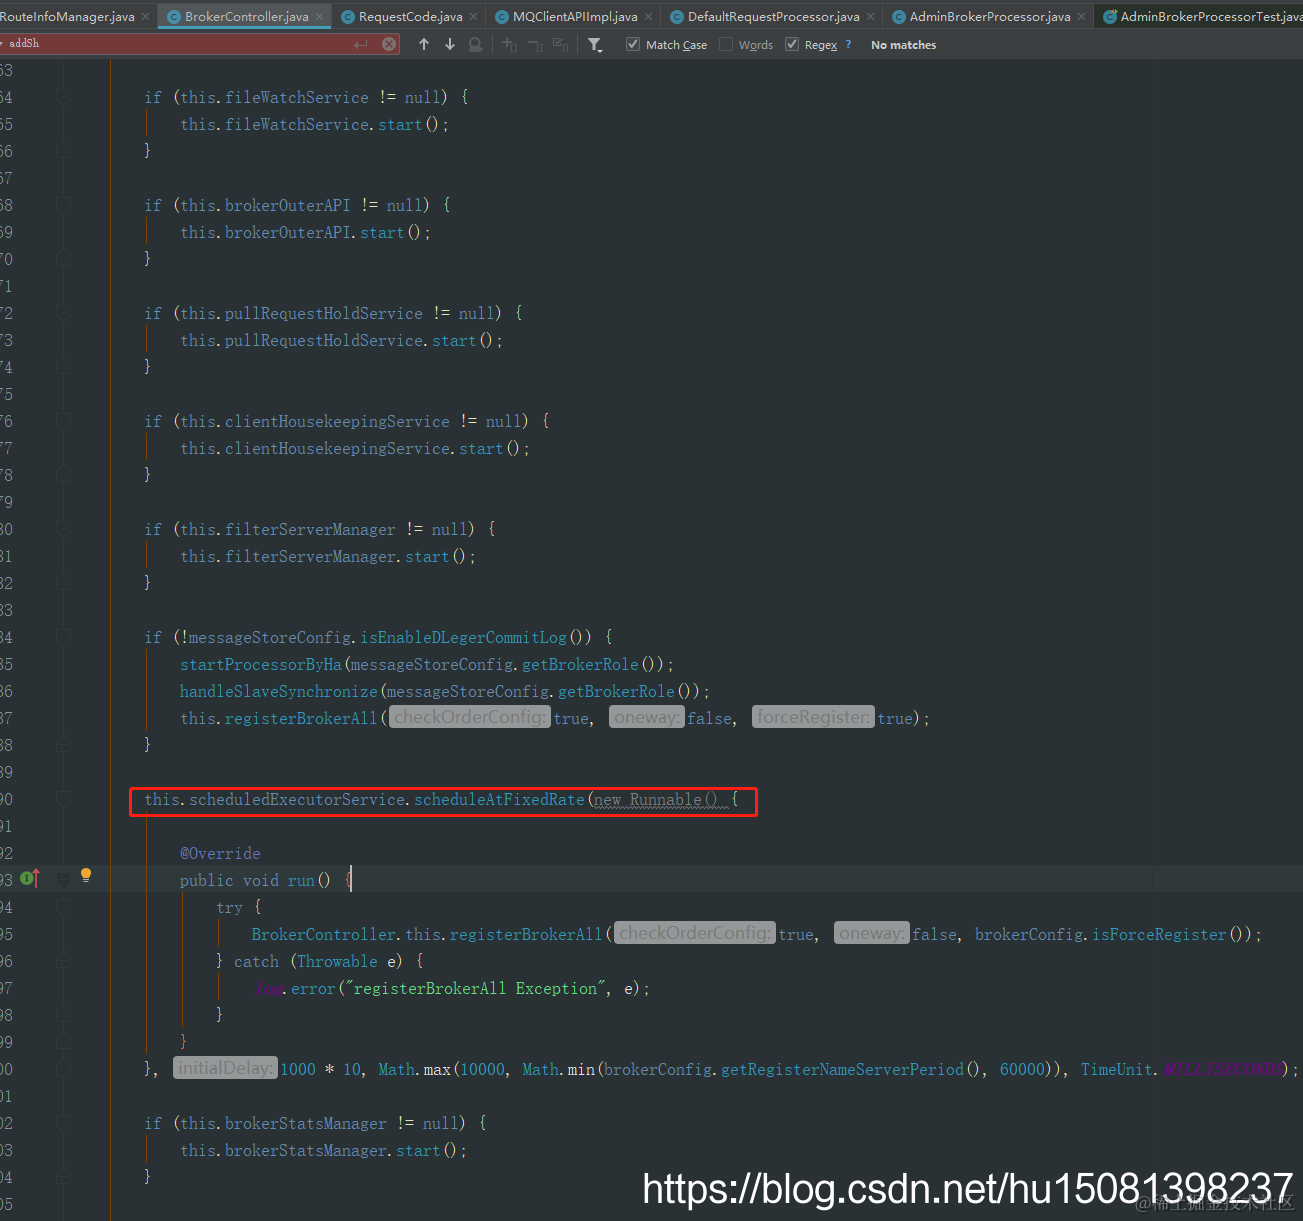Click brokerStatsManager.start() call
This screenshot has height=1221, width=1303.
pyautogui.click(x=323, y=1150)
